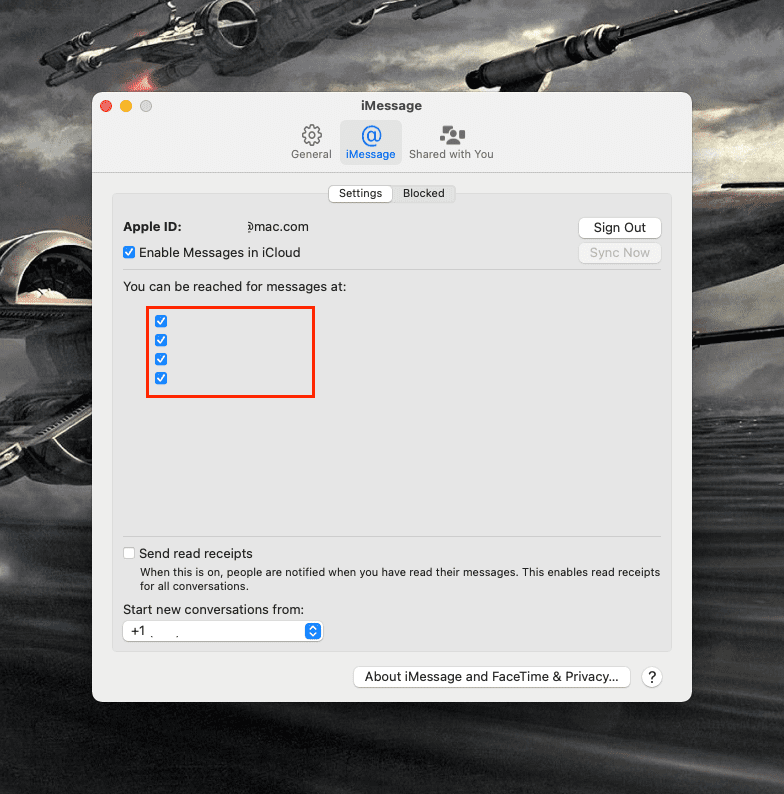The width and height of the screenshot is (784, 794).
Task: Uncheck the second reachable address checkbox
Action: (161, 340)
